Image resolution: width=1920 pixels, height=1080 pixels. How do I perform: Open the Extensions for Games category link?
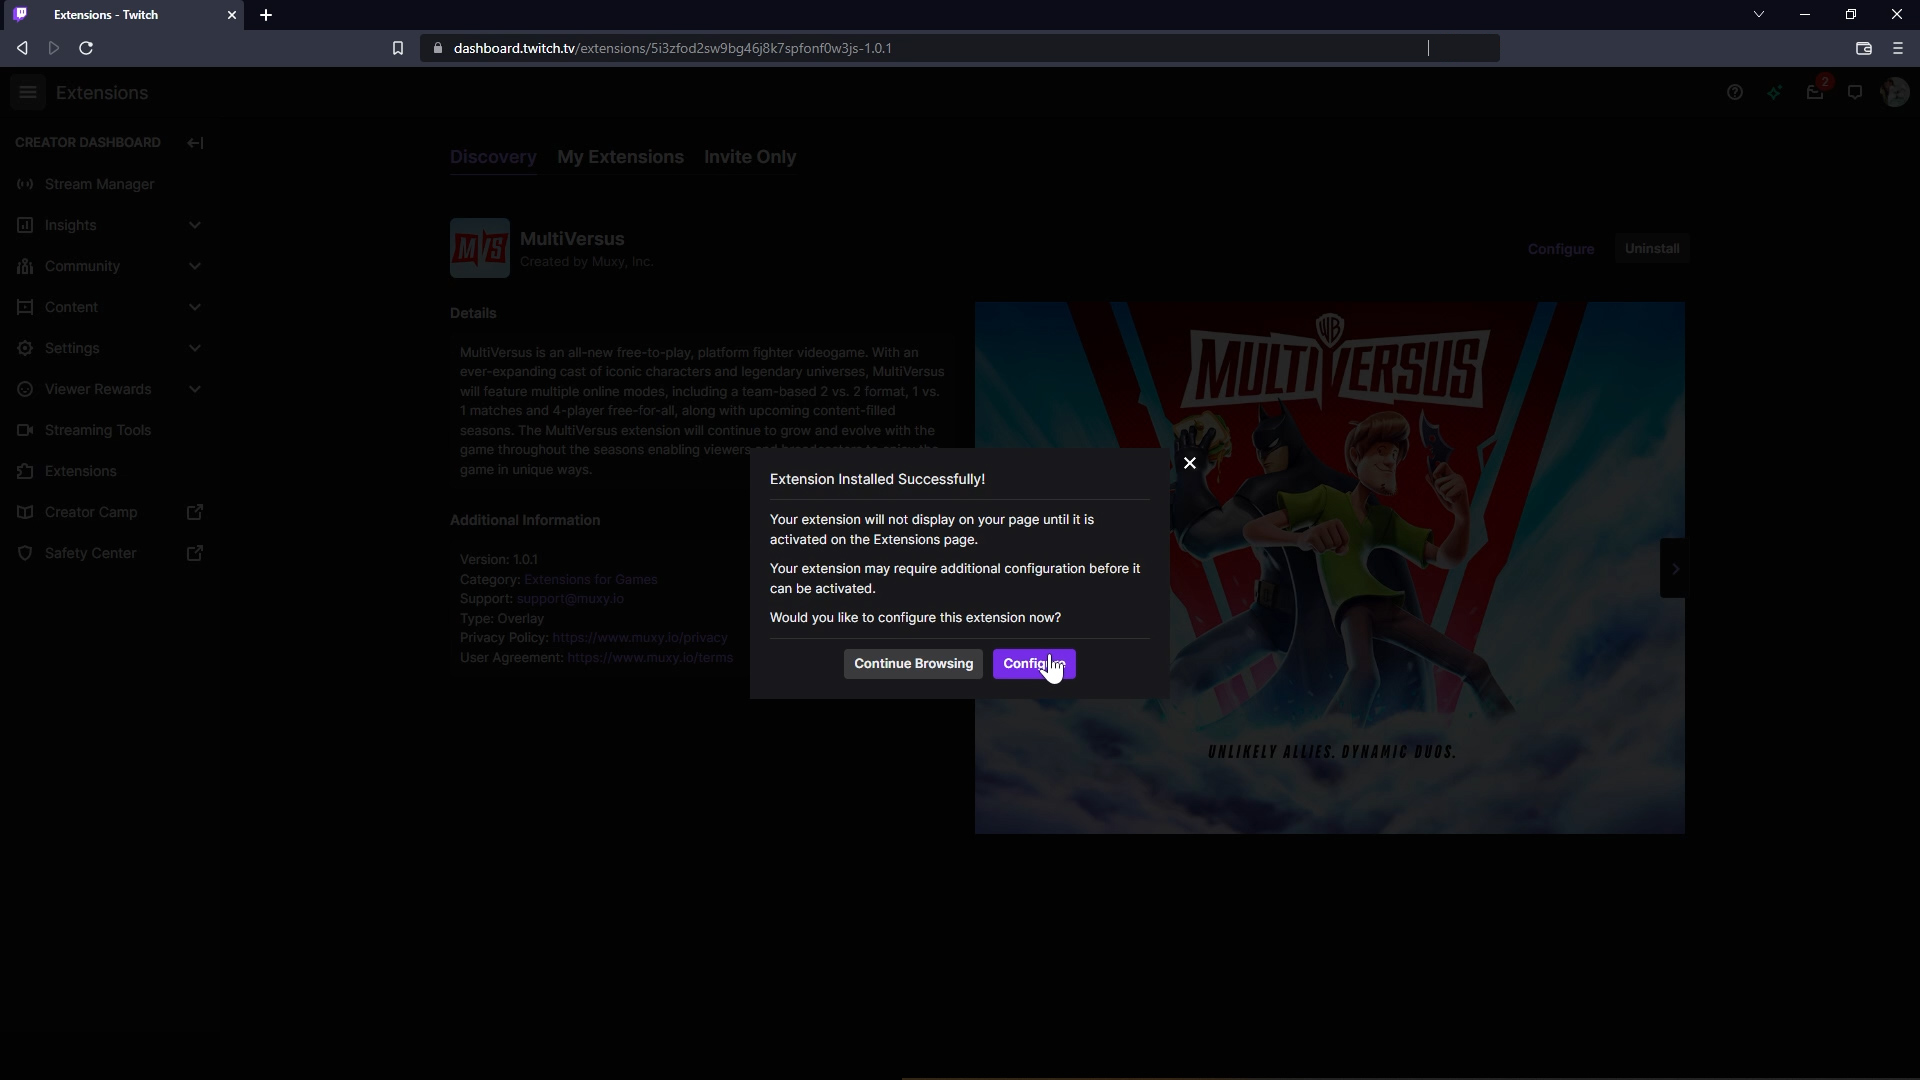click(591, 579)
